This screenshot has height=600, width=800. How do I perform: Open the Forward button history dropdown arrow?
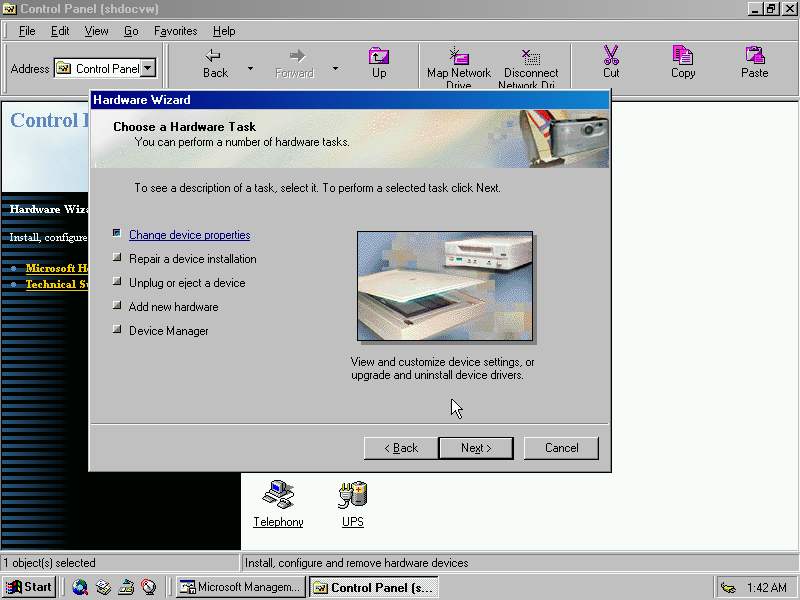tap(335, 69)
